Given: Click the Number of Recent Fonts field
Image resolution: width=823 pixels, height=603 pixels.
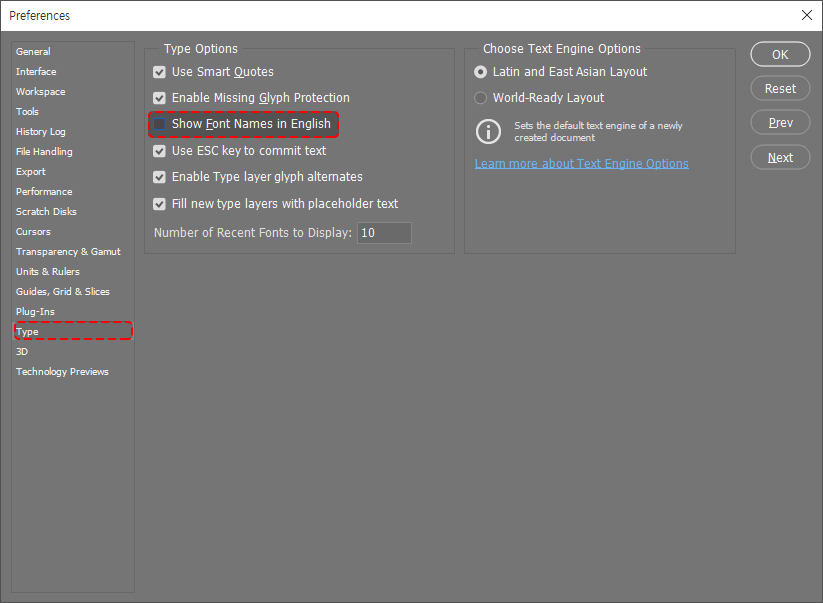Looking at the screenshot, I should click(384, 233).
